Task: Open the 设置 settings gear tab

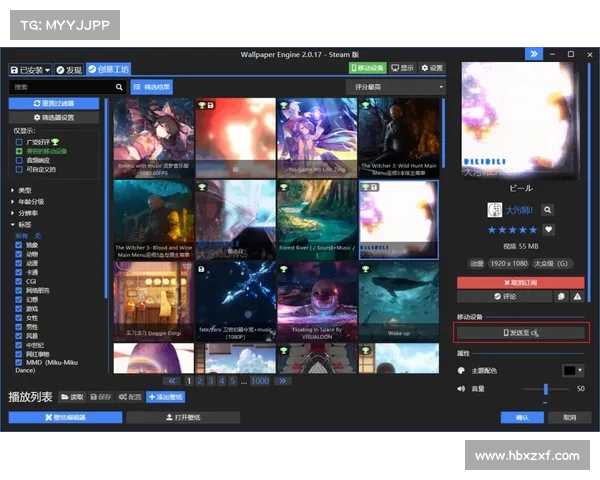Action: point(432,68)
